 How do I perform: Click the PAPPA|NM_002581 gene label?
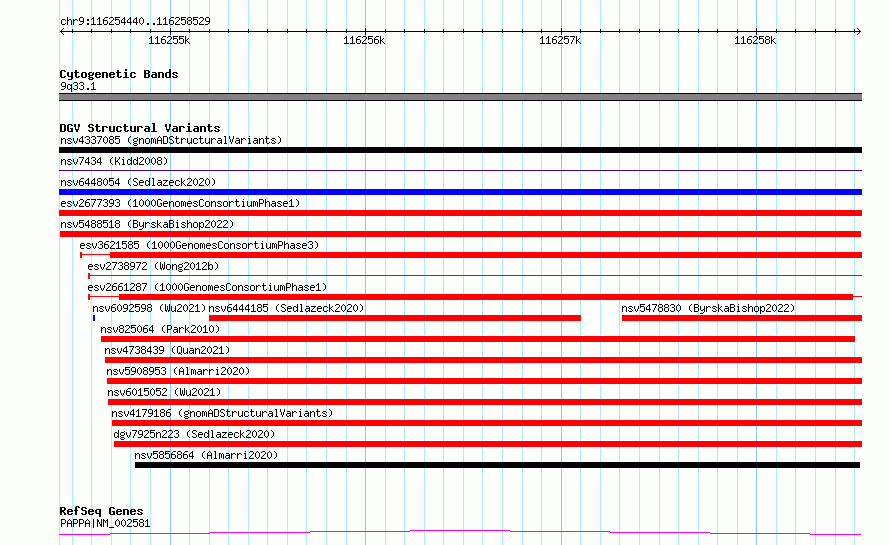click(105, 523)
